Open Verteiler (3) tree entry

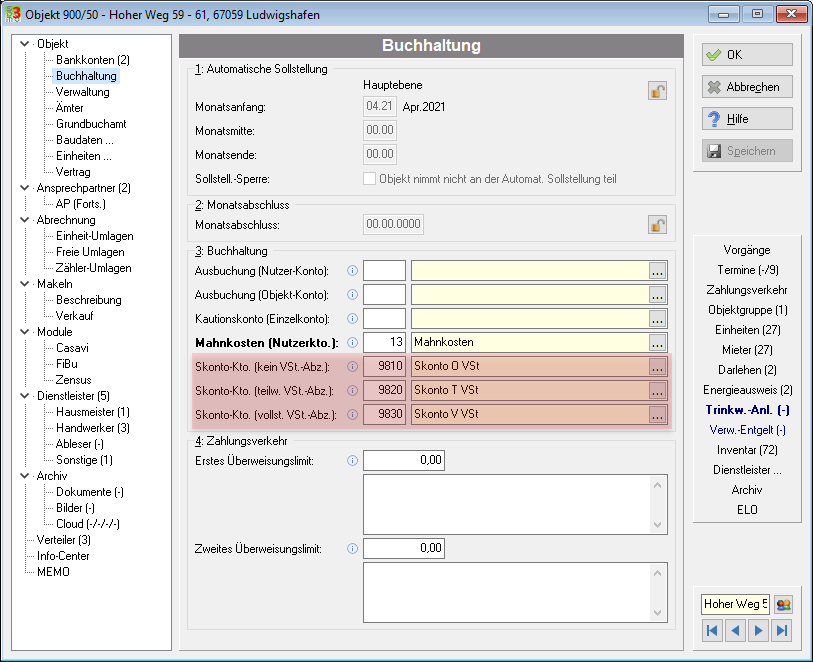click(64, 540)
